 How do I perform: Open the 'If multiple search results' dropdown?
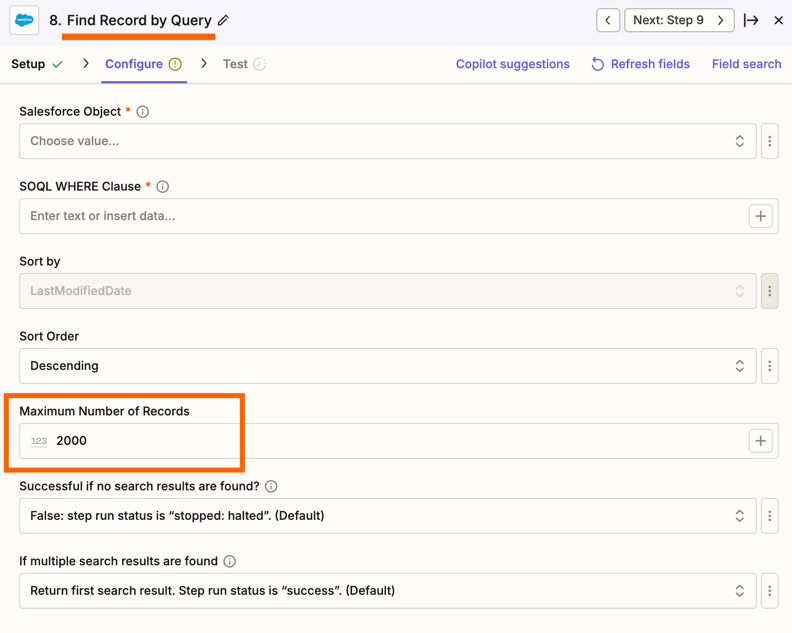[387, 591]
